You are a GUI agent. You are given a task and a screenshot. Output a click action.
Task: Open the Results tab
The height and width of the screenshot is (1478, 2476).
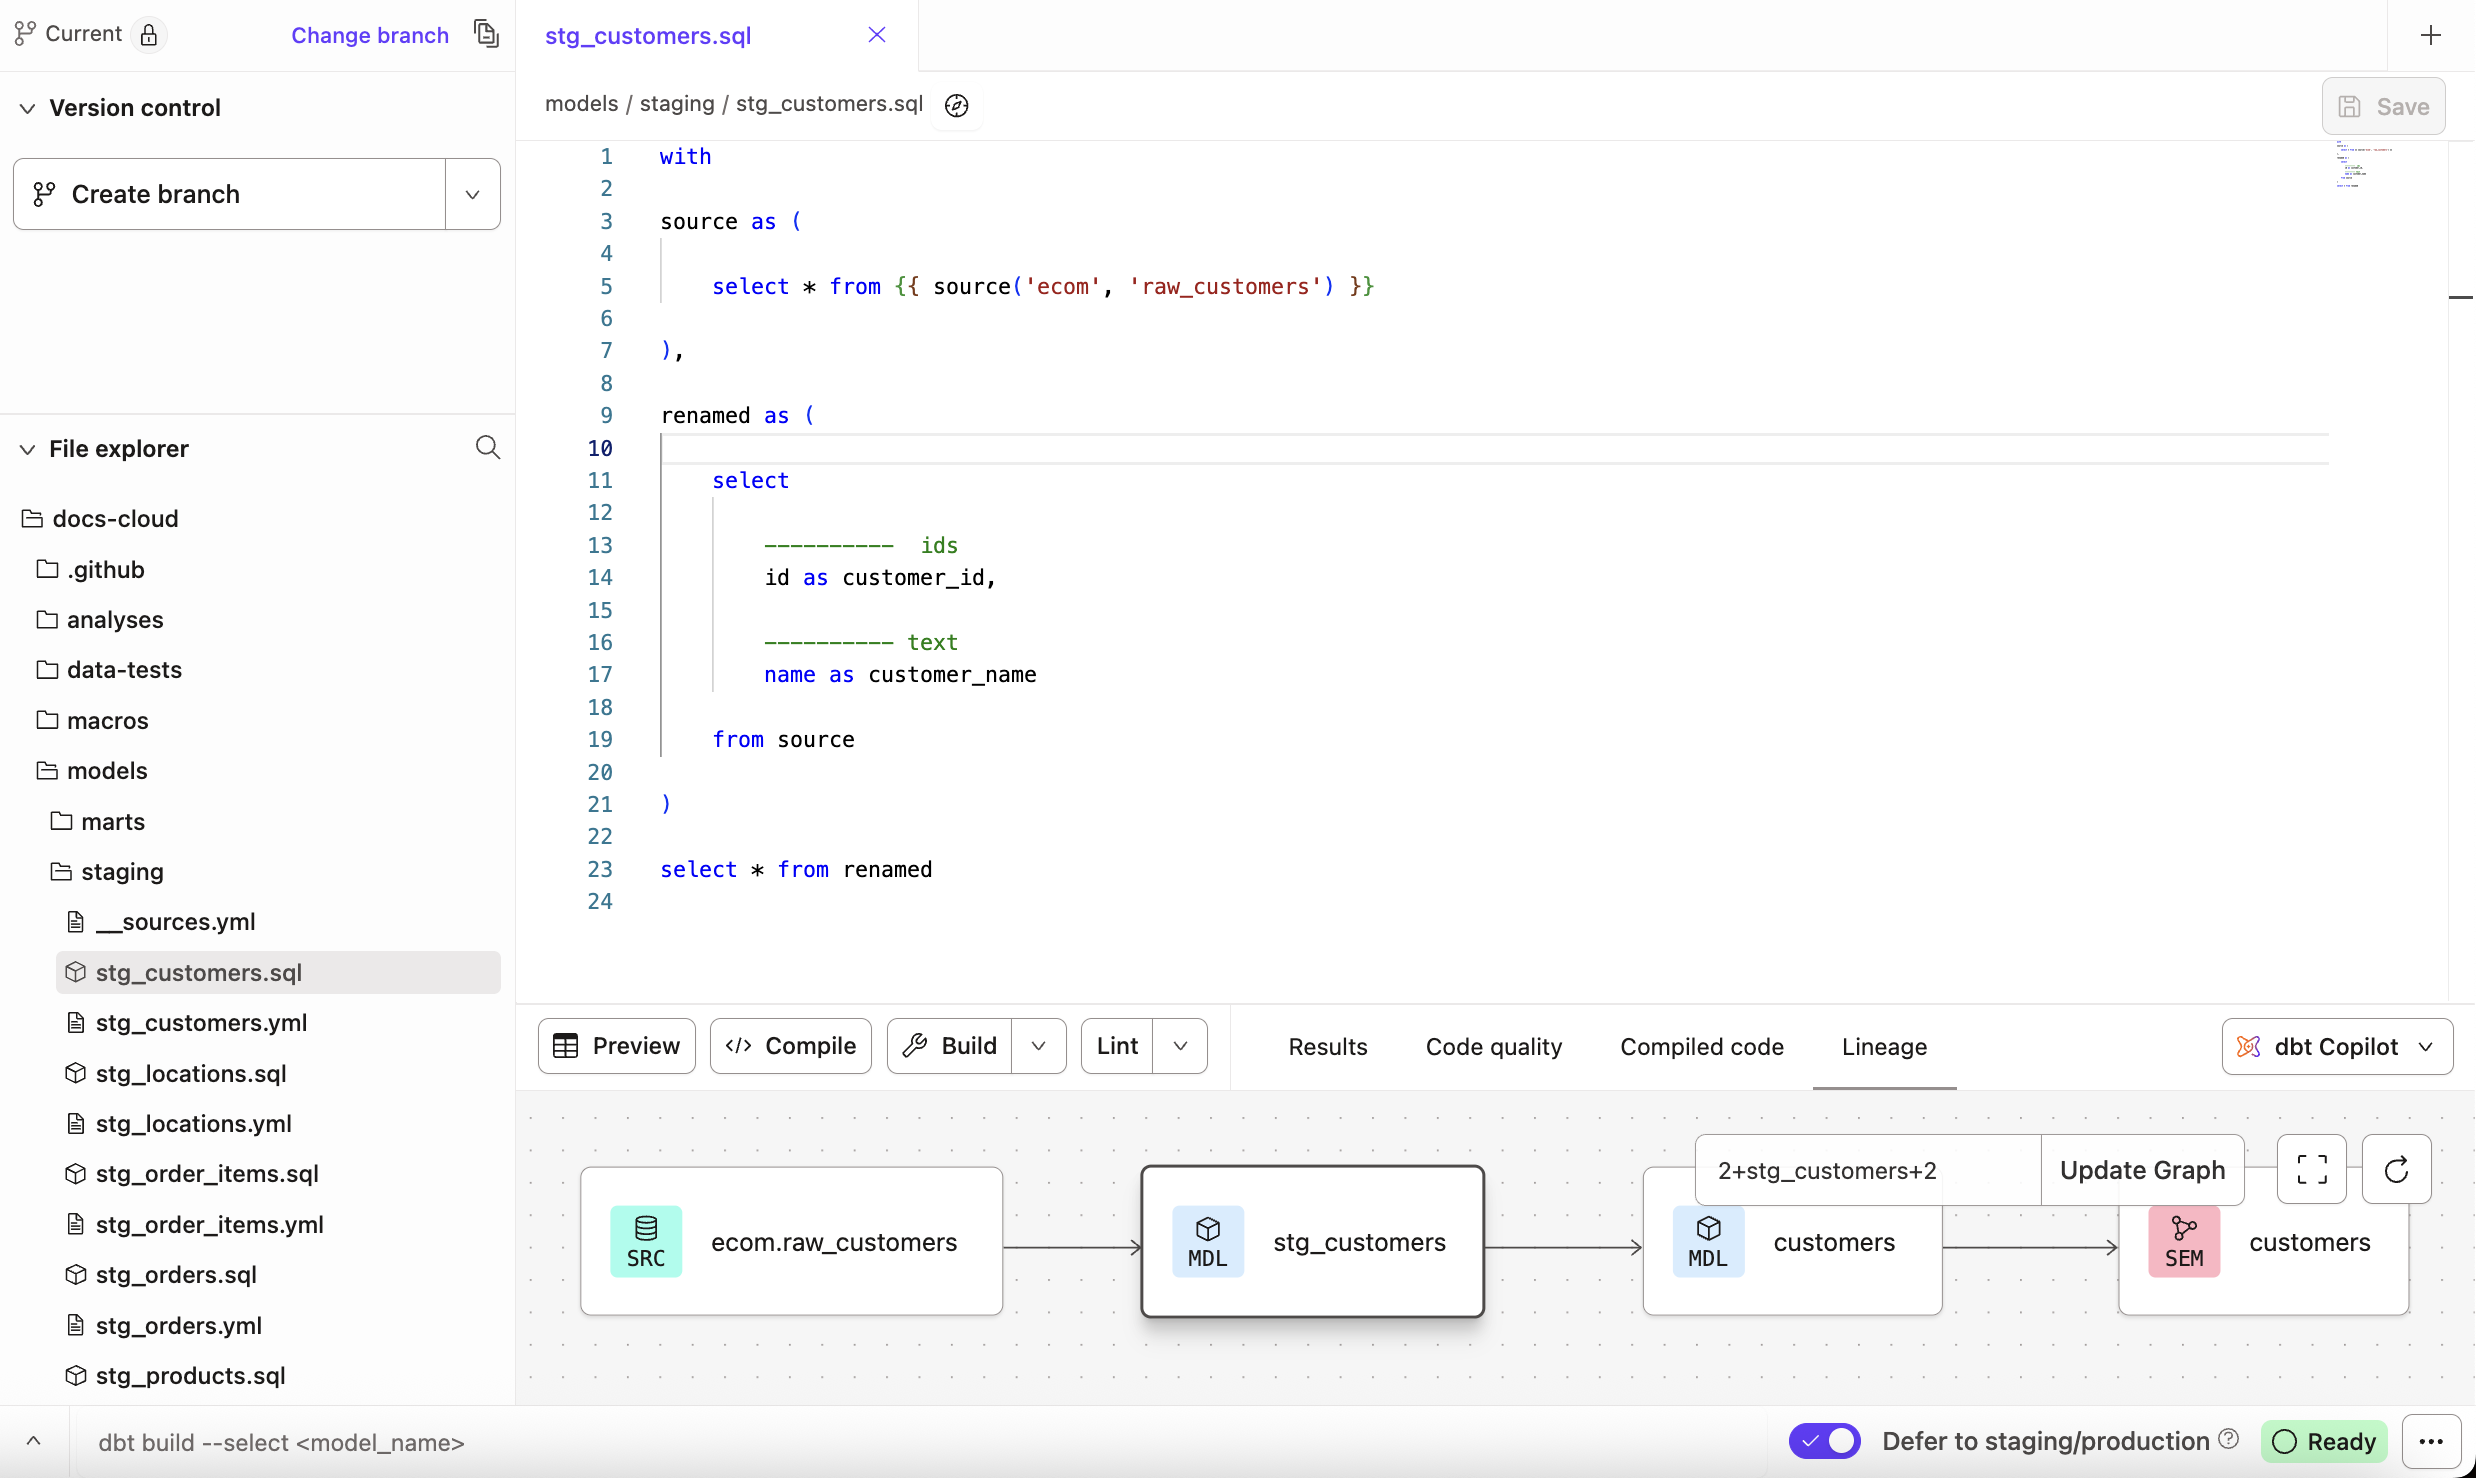coord(1327,1045)
